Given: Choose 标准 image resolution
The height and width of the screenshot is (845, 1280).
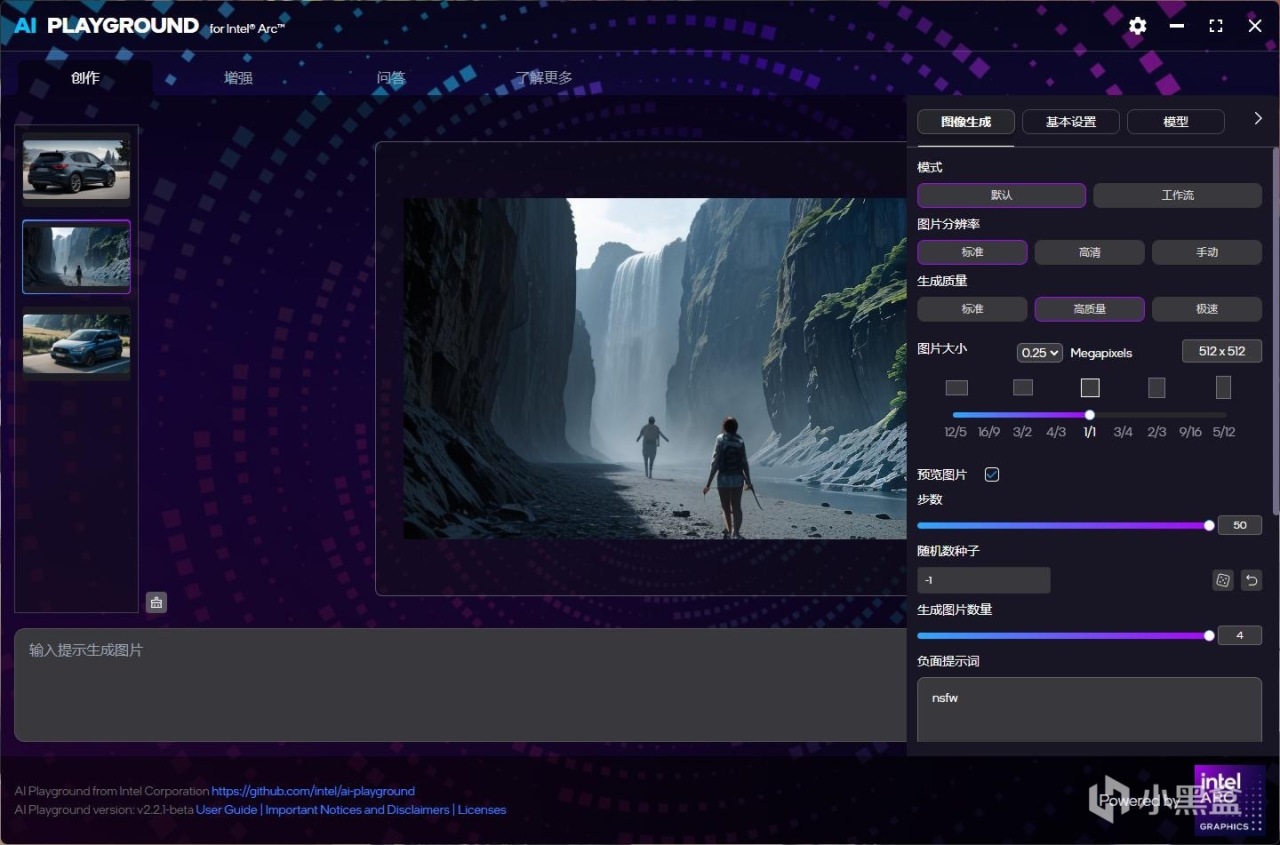Looking at the screenshot, I should click(x=972, y=252).
